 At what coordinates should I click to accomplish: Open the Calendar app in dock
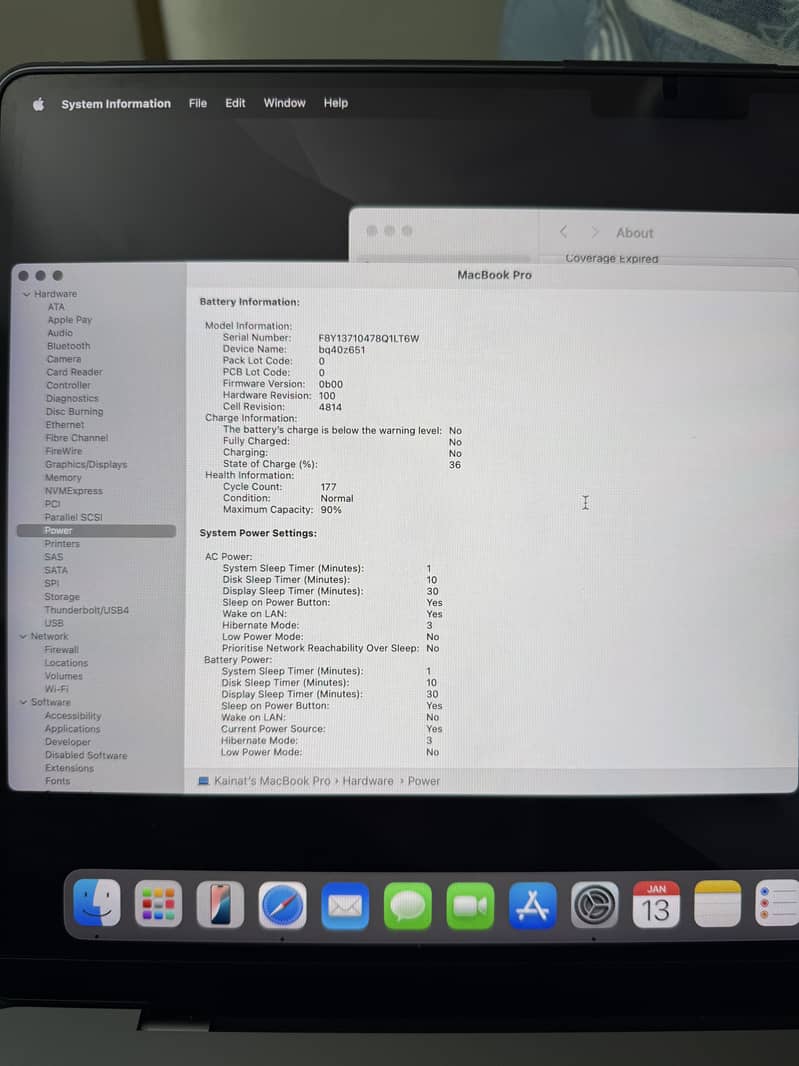pos(656,904)
